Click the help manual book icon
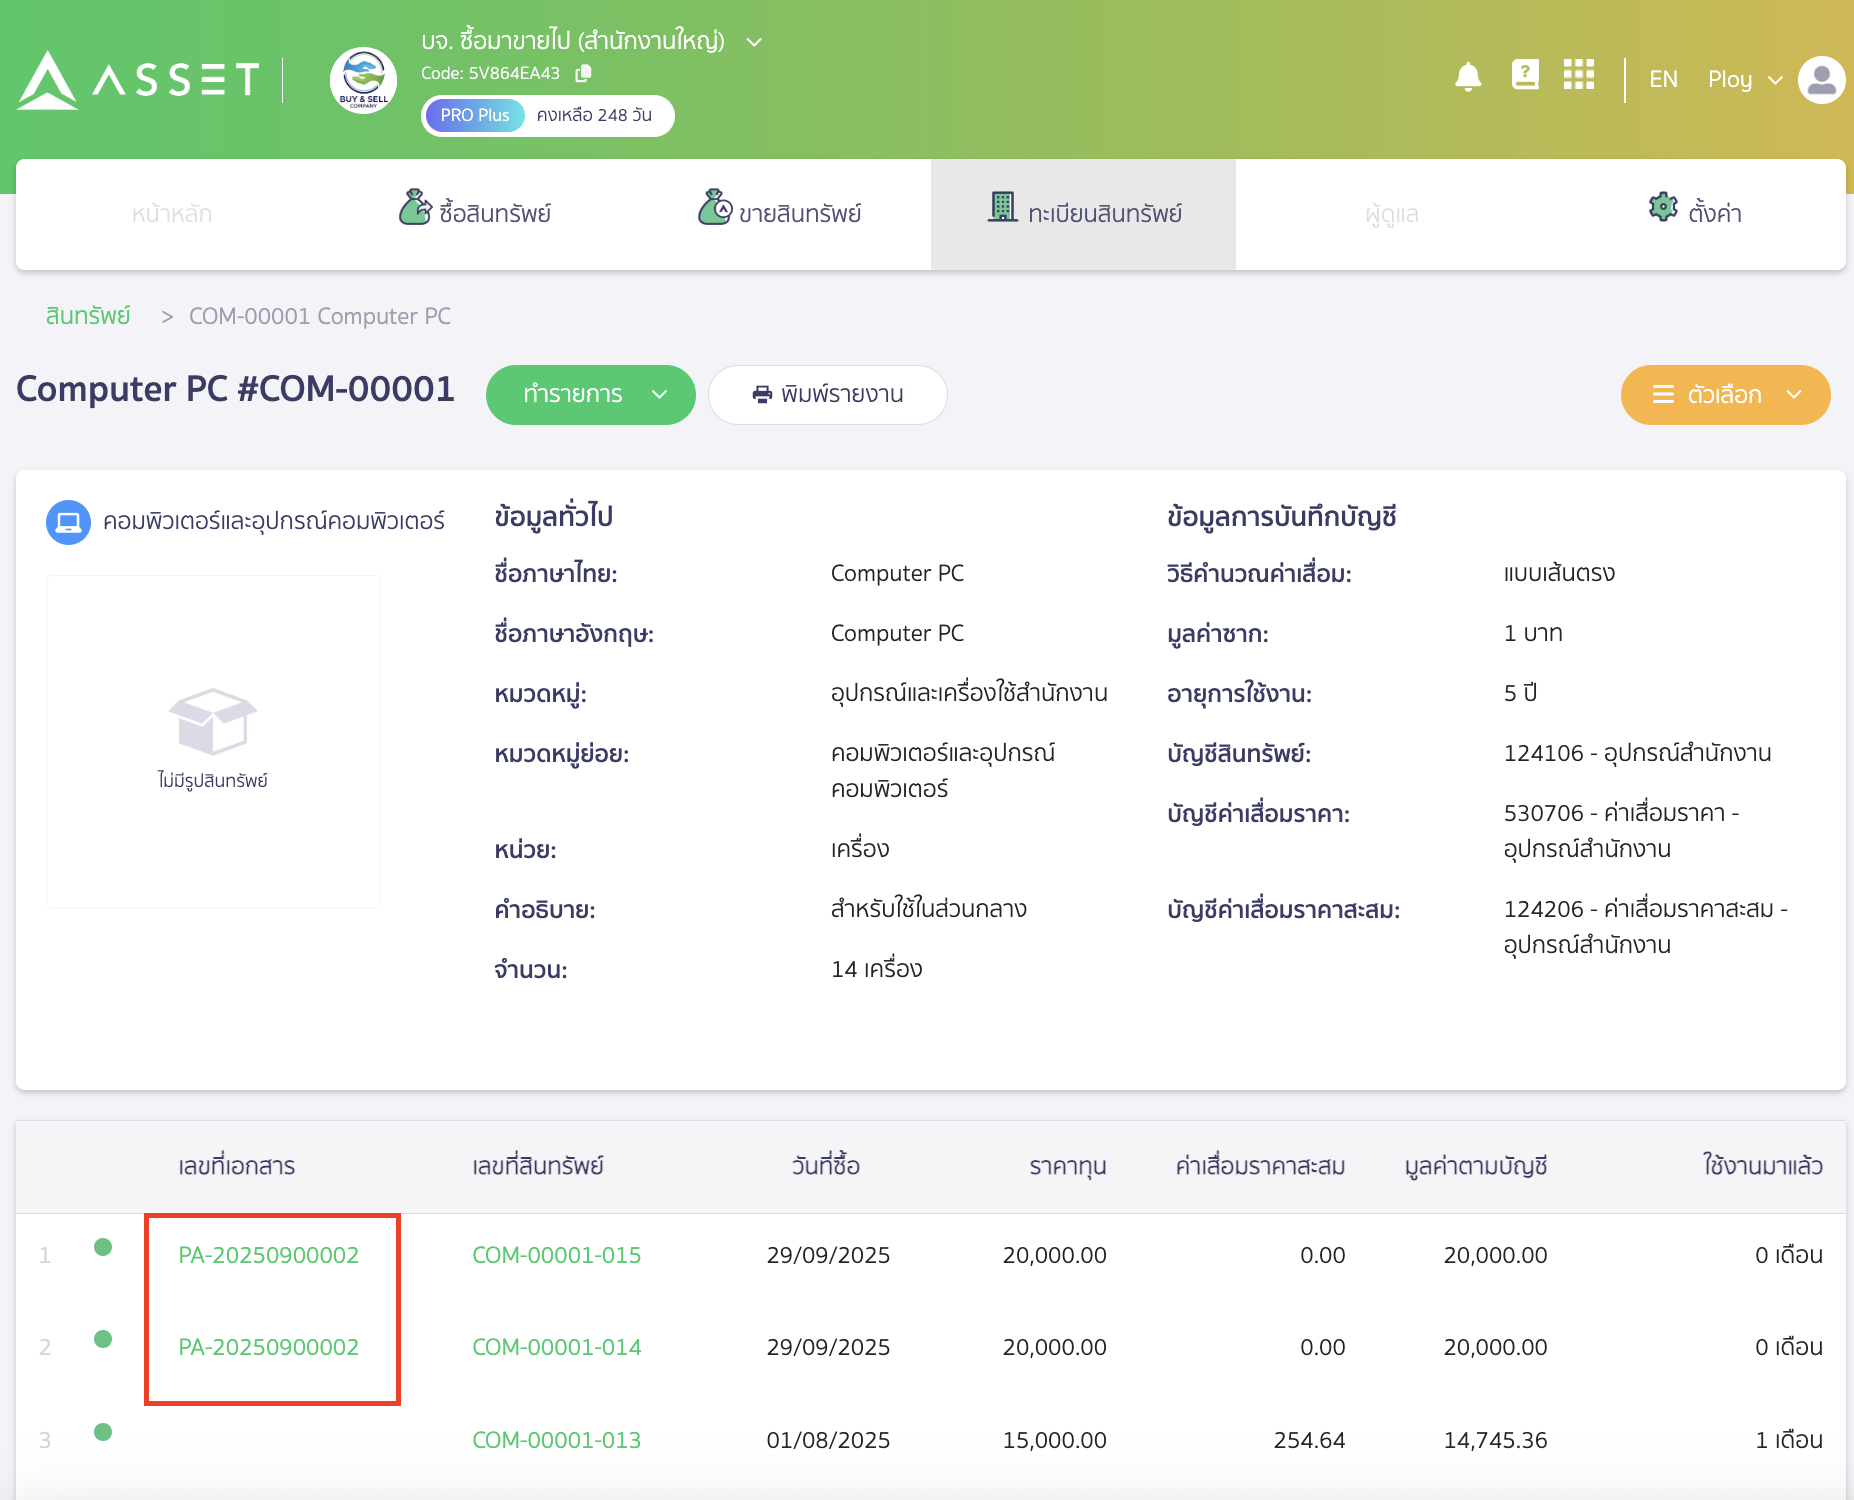 (x=1524, y=77)
